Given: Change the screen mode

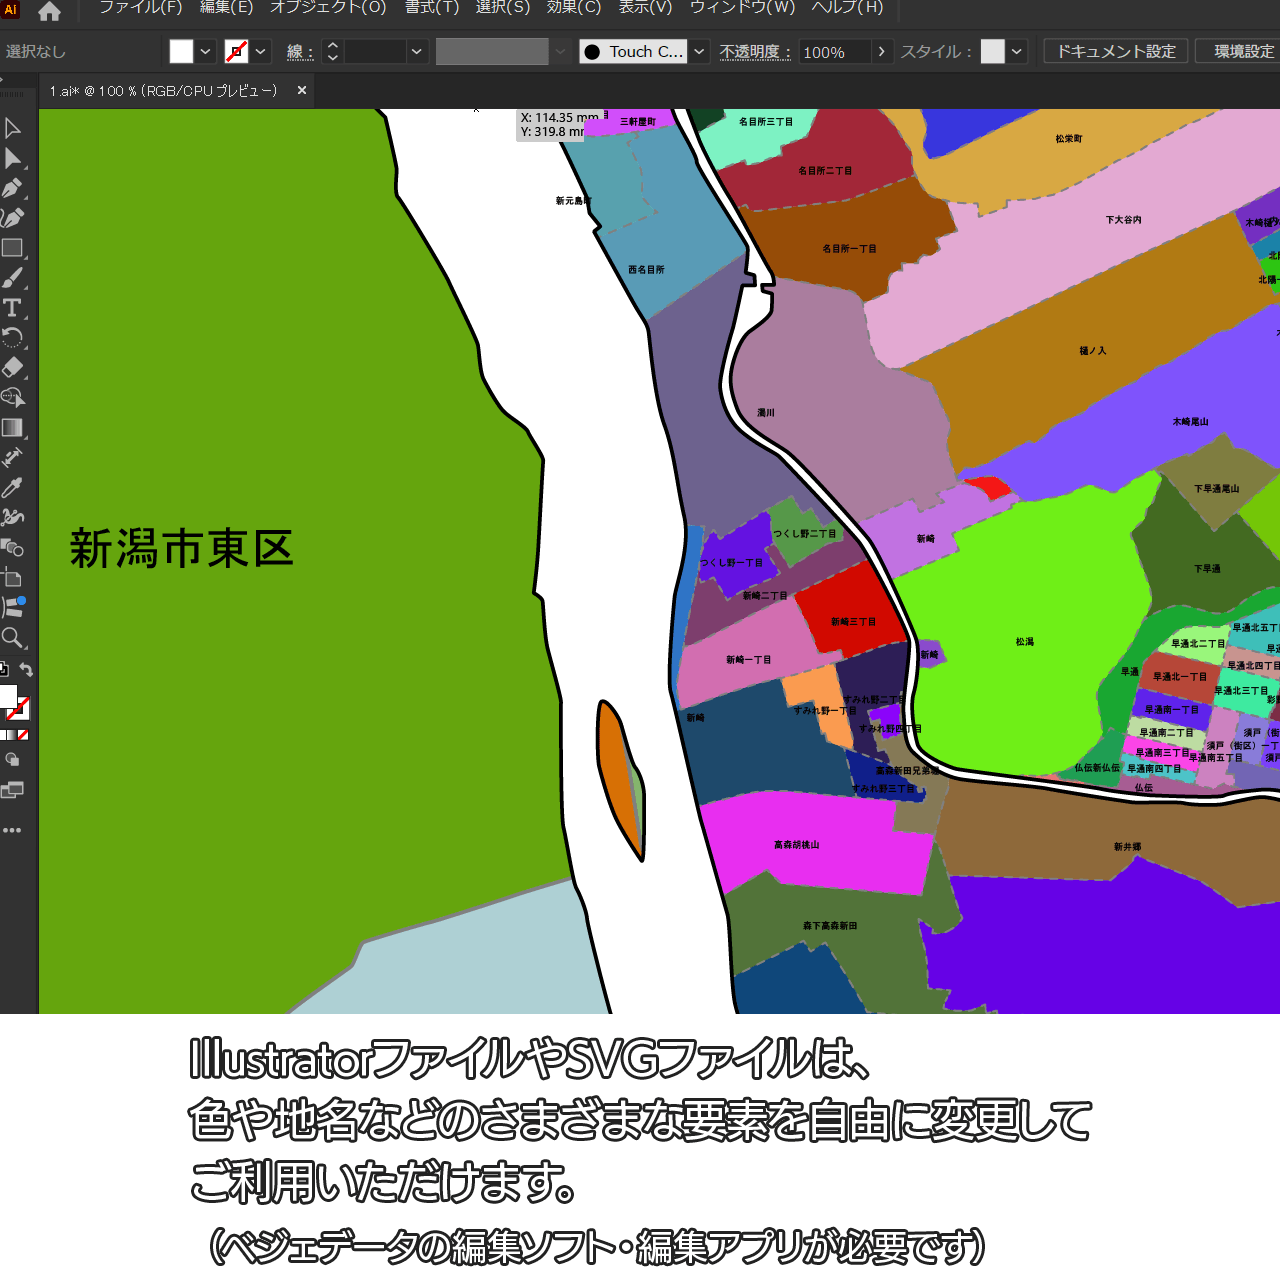Looking at the screenshot, I should (12, 790).
